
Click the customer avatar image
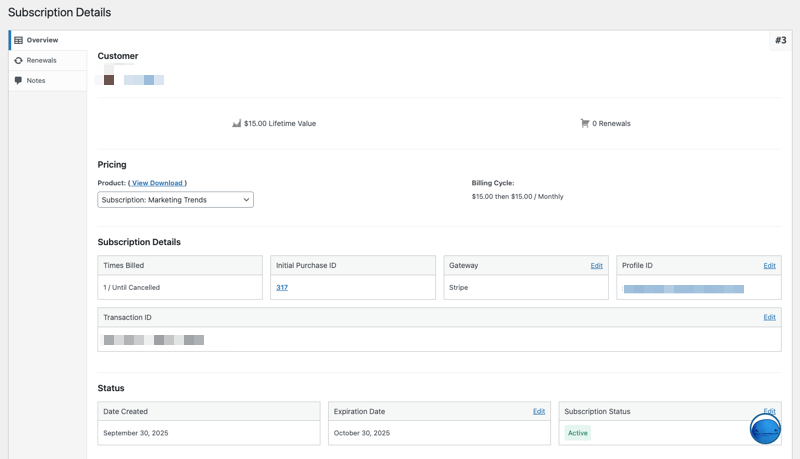tap(109, 80)
